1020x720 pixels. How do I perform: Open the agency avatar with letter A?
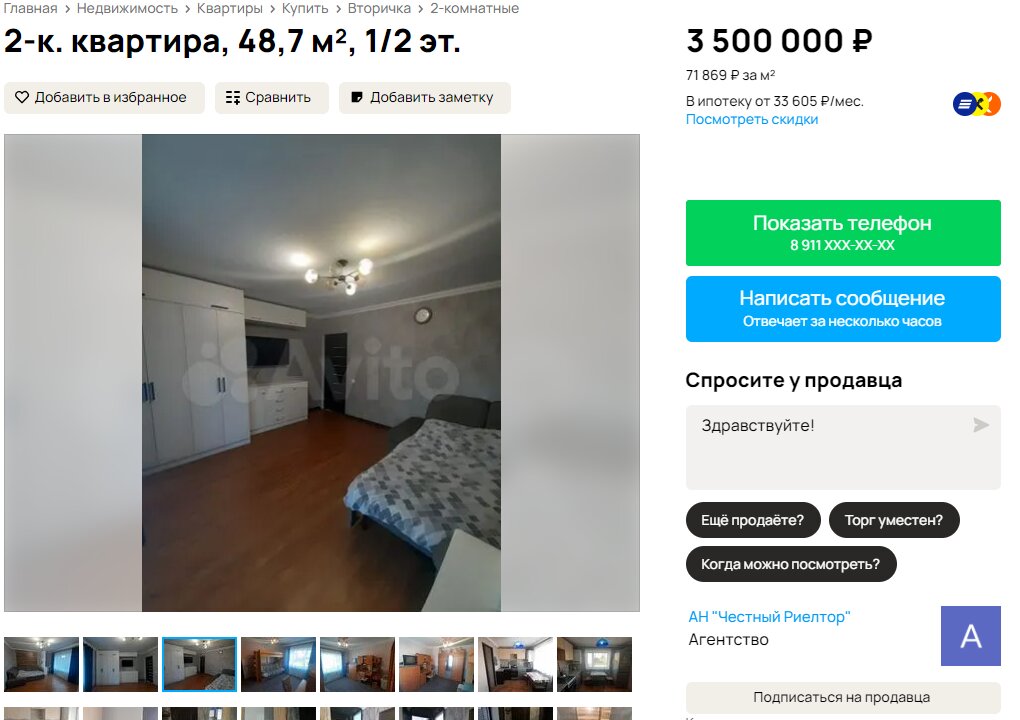(971, 635)
